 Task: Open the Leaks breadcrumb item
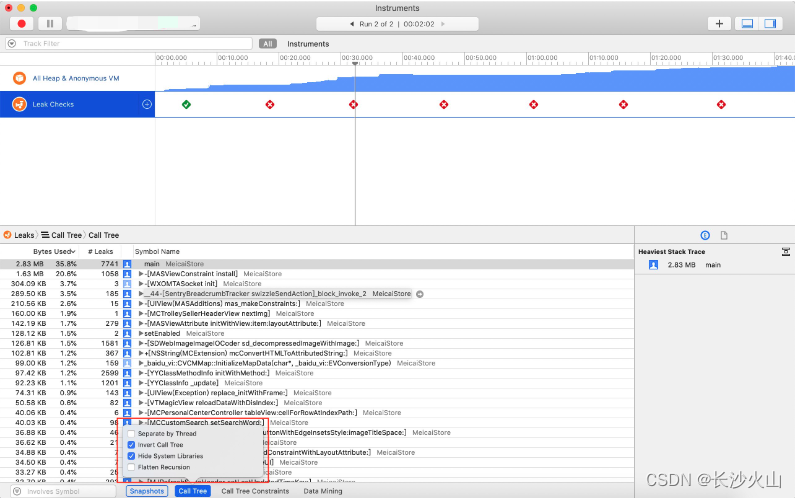[x=19, y=235]
